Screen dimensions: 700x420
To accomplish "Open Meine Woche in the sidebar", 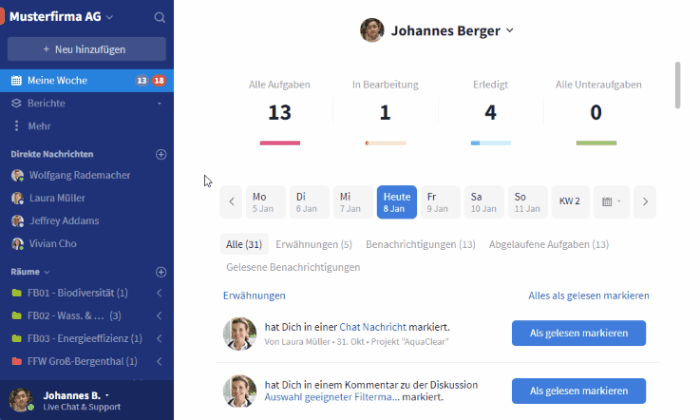I will click(x=87, y=80).
